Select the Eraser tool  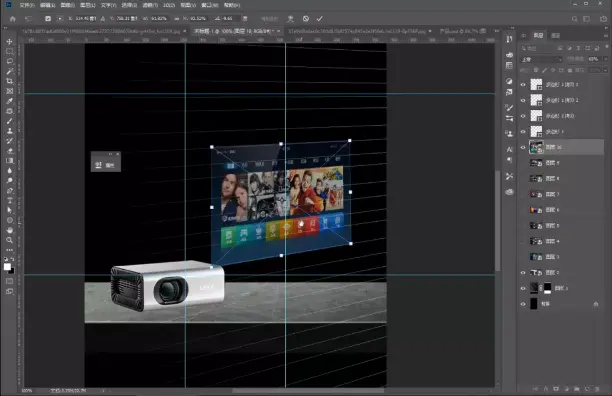tap(9, 151)
